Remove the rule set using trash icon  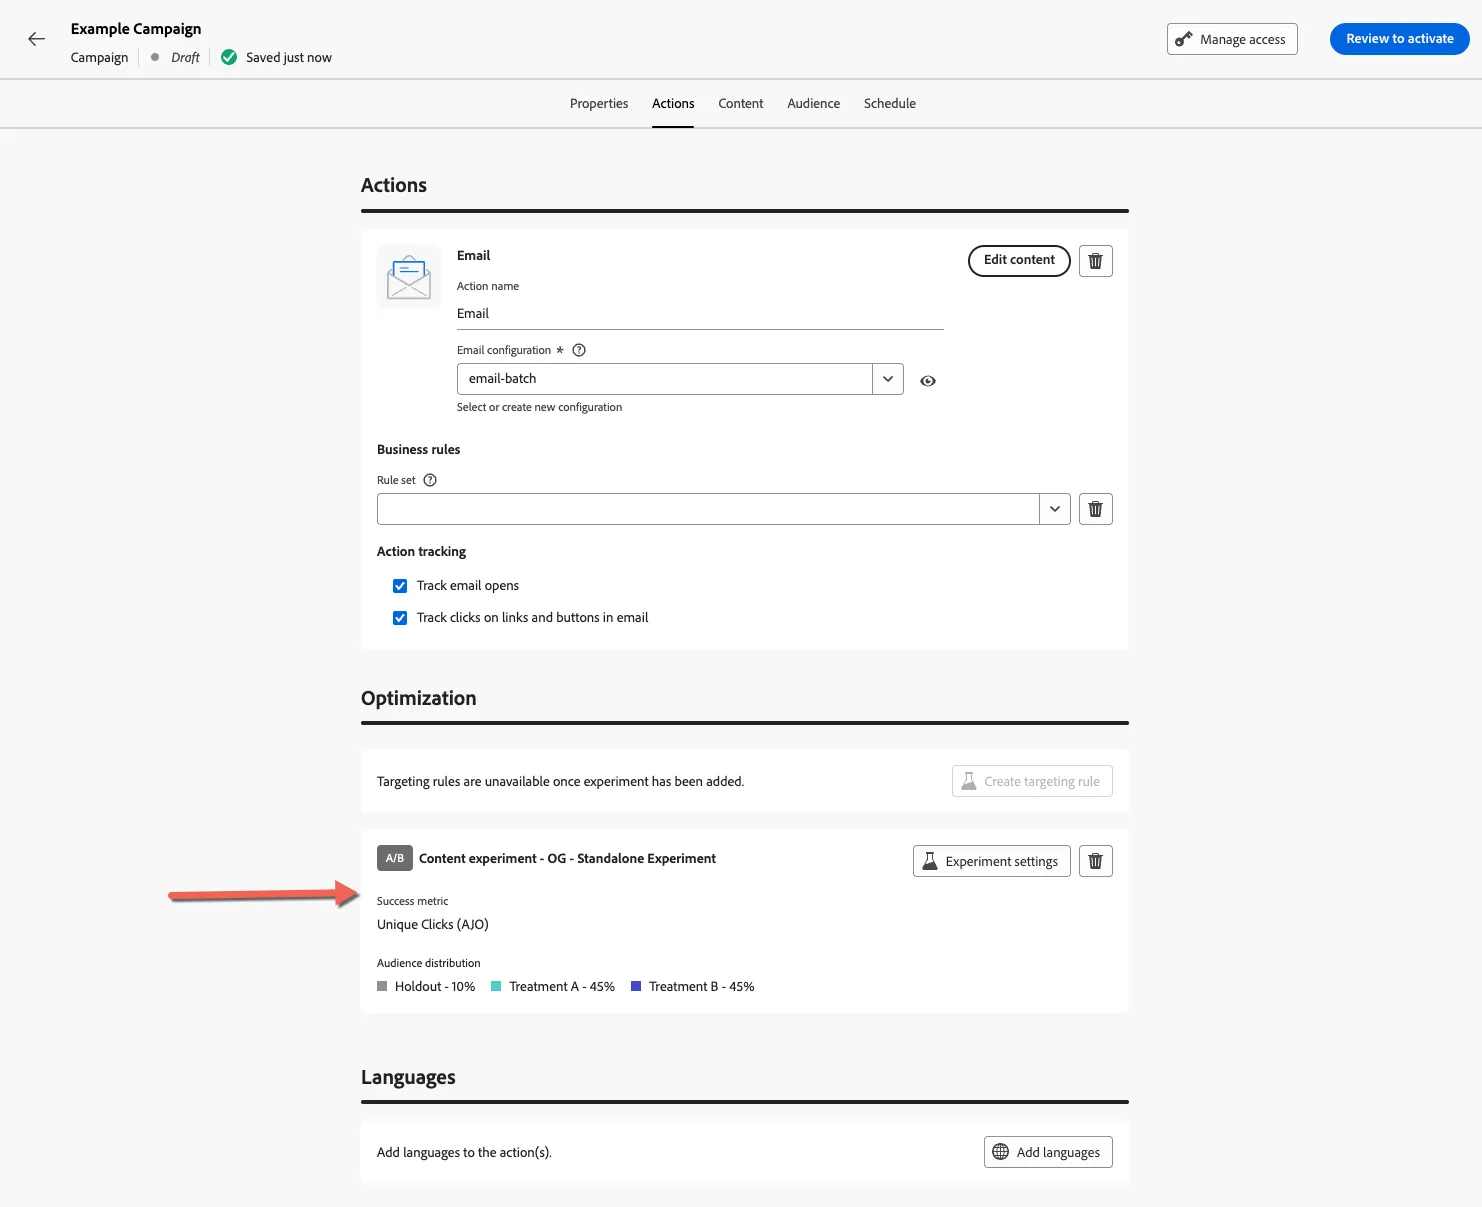[x=1095, y=509]
